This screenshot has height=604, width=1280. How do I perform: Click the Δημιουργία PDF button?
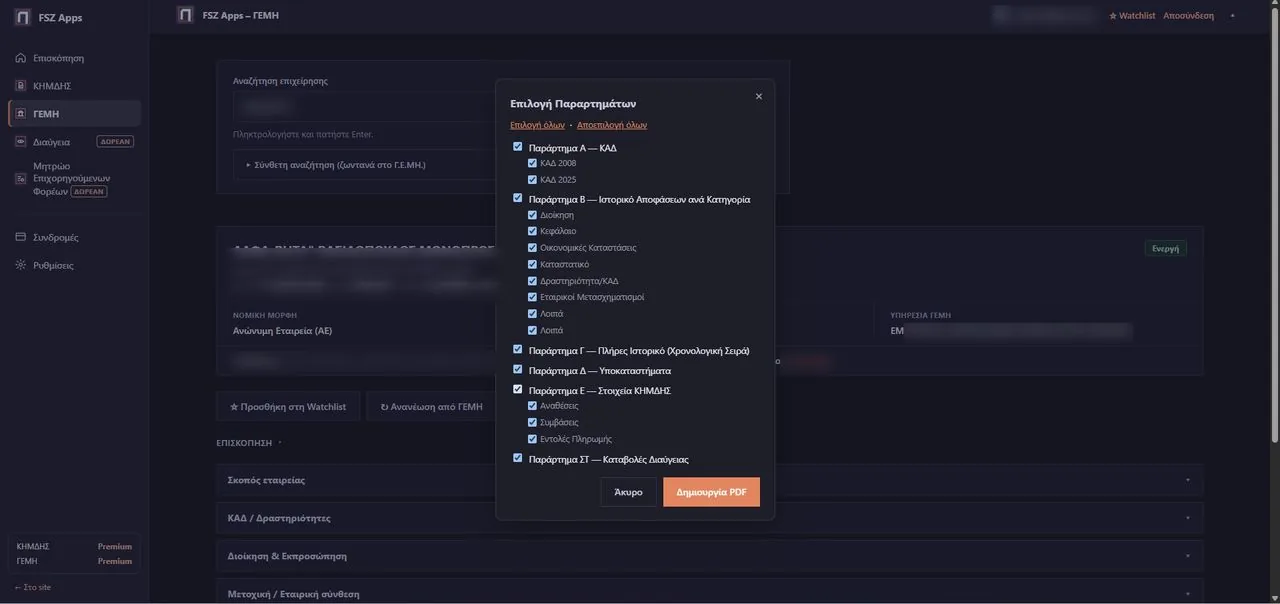click(x=711, y=492)
